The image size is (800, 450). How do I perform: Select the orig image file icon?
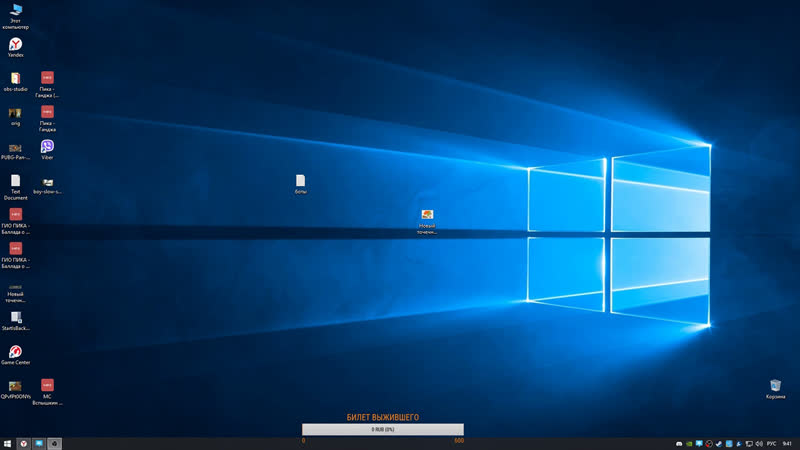[x=15, y=116]
